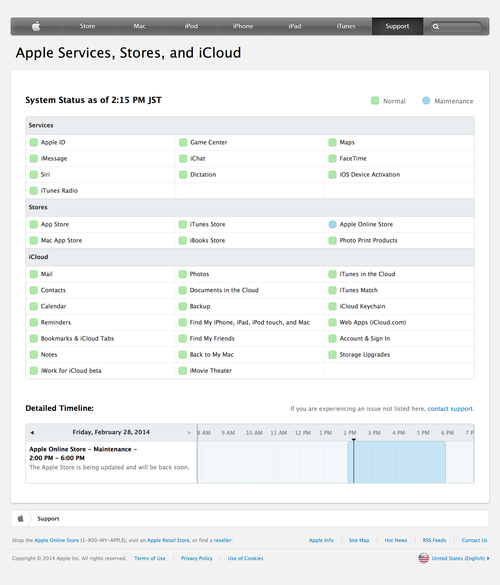Click the Photos status indicator
This screenshot has width=500, height=585.
pyautogui.click(x=182, y=274)
